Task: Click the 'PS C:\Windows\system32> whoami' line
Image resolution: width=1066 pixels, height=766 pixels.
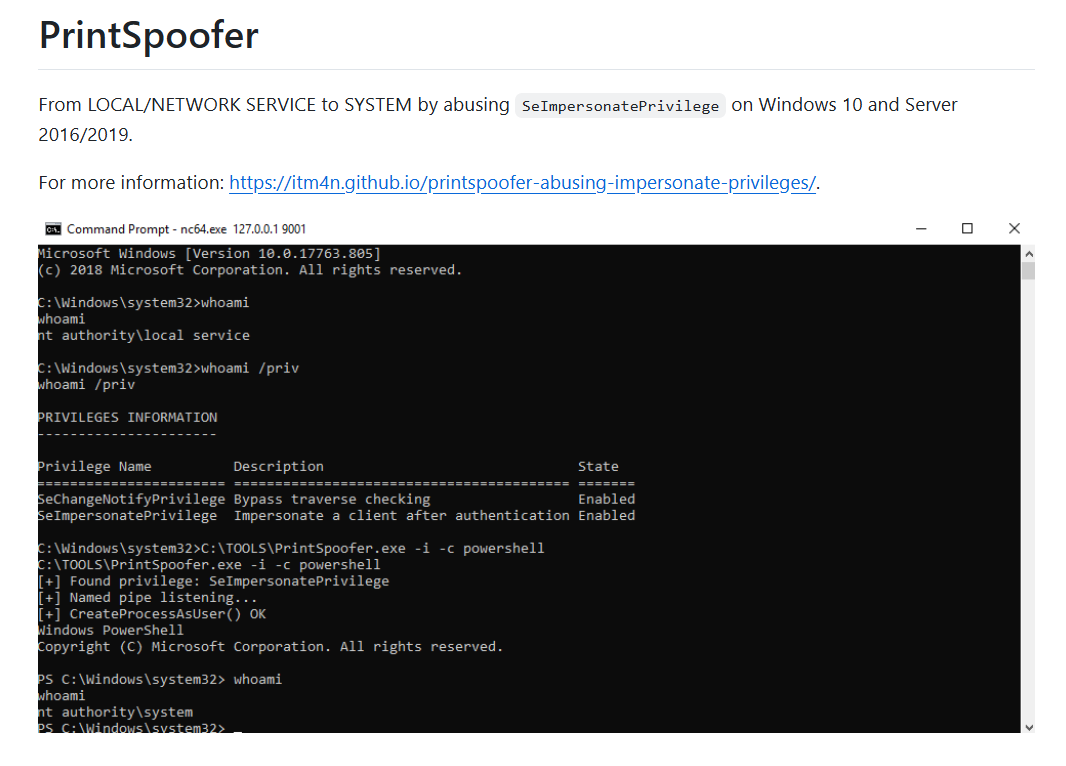Action: (160, 679)
